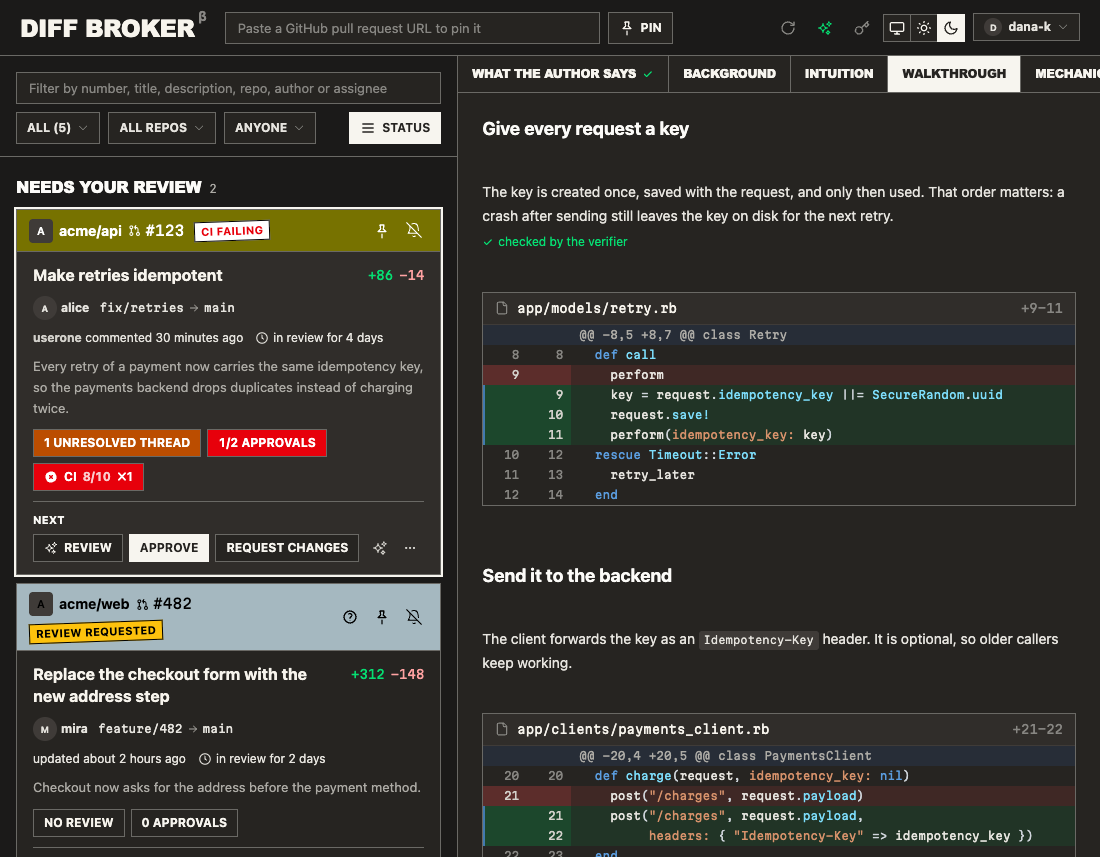Click the REQUEST CHANGES button
Viewport: 1100px width, 857px height.
[x=287, y=548]
